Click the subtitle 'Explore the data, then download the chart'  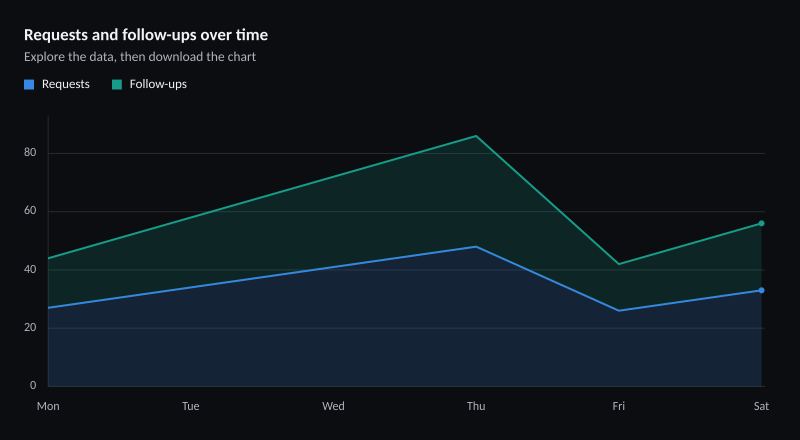pos(140,57)
